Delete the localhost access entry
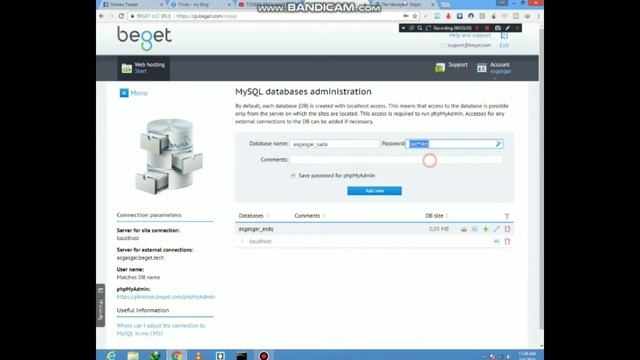The image size is (640, 360). [507, 242]
